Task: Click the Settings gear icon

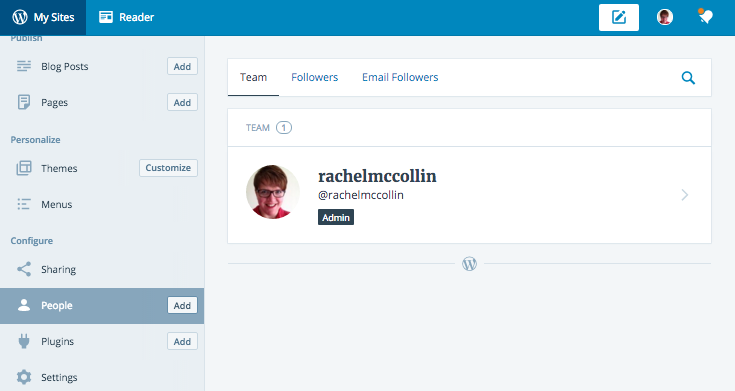Action: click(x=24, y=377)
